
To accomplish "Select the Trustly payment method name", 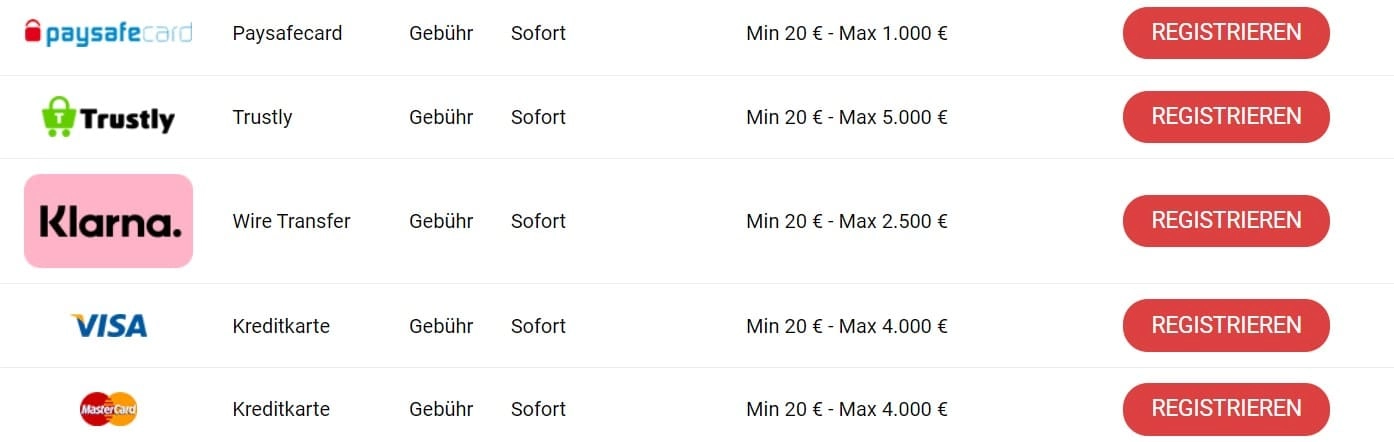I will tap(262, 117).
